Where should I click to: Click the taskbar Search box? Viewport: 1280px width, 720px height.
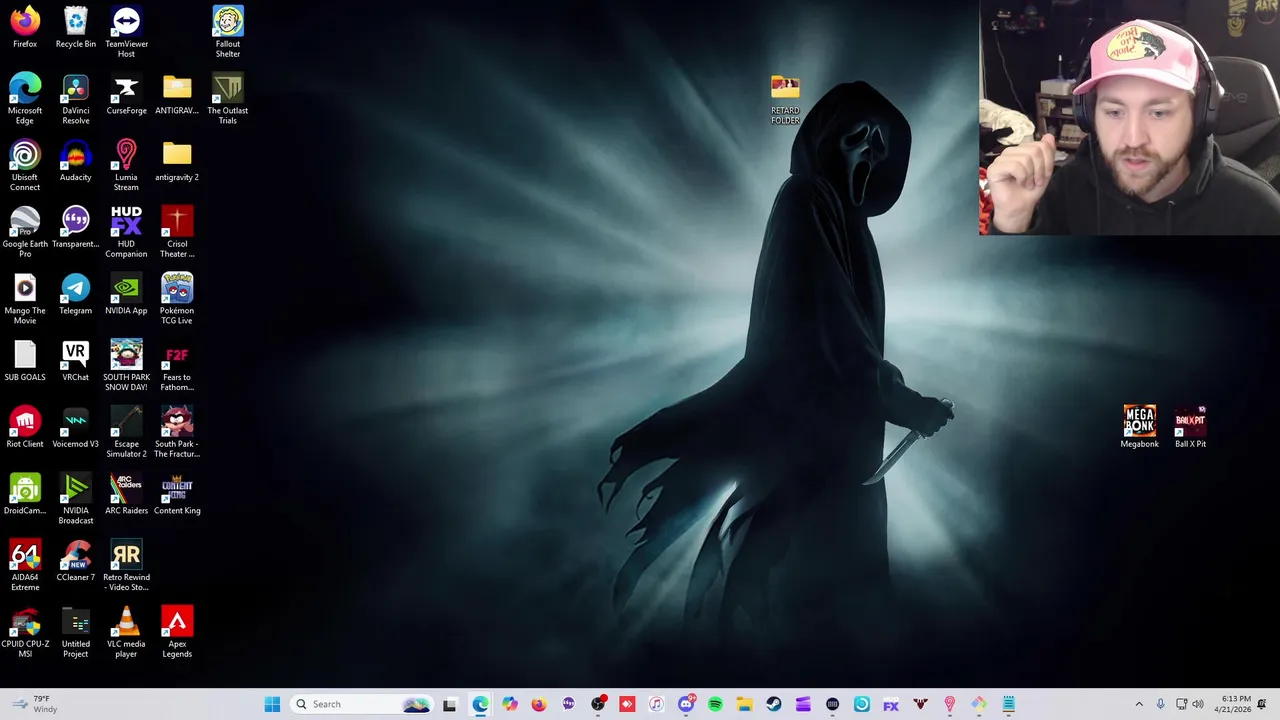coord(362,704)
